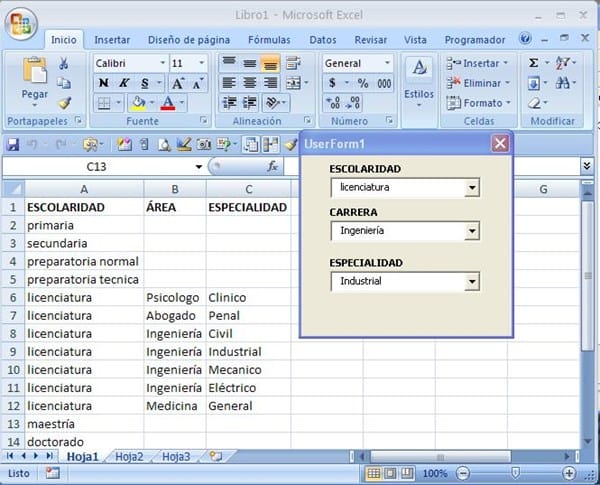This screenshot has height=485, width=600.
Task: Click Insertar button in Celdas group
Action: [478, 63]
